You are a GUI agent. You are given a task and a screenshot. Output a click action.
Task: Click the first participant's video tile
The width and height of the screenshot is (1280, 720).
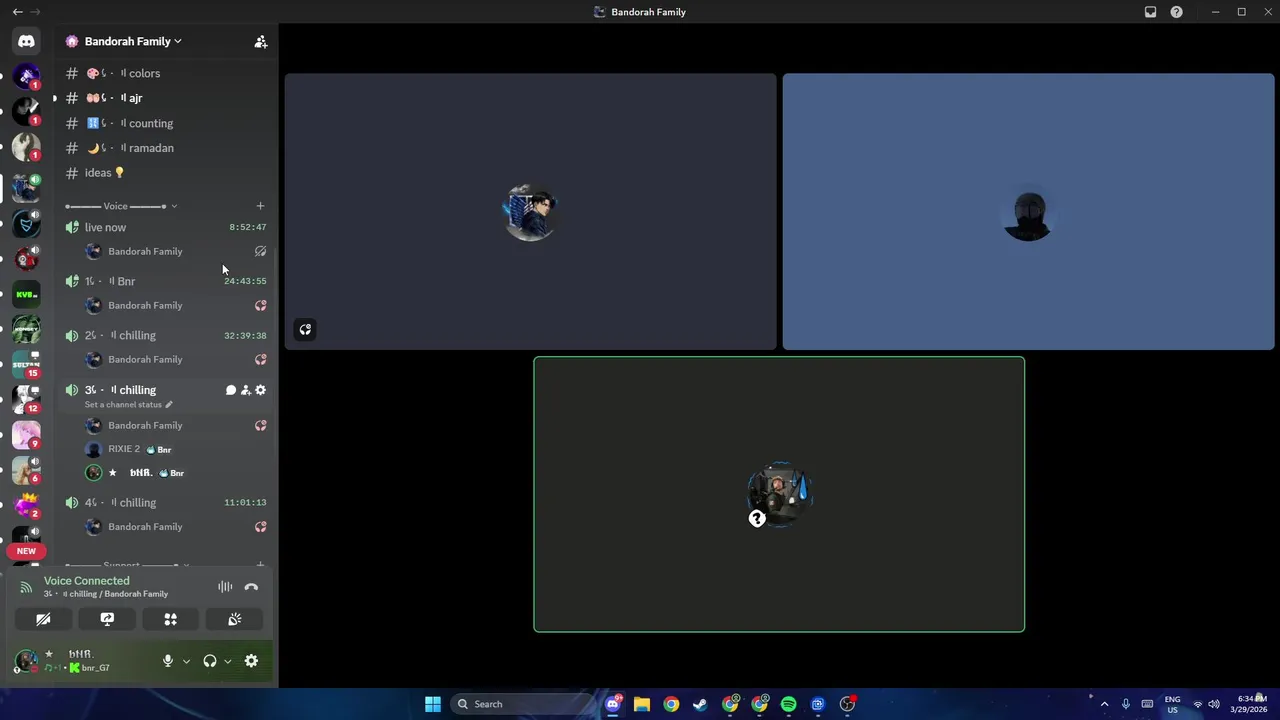(530, 211)
